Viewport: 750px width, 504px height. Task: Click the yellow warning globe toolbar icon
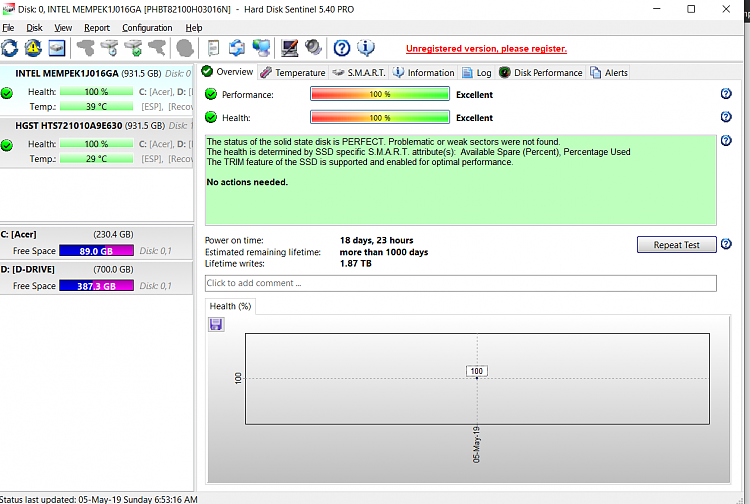tap(33, 47)
